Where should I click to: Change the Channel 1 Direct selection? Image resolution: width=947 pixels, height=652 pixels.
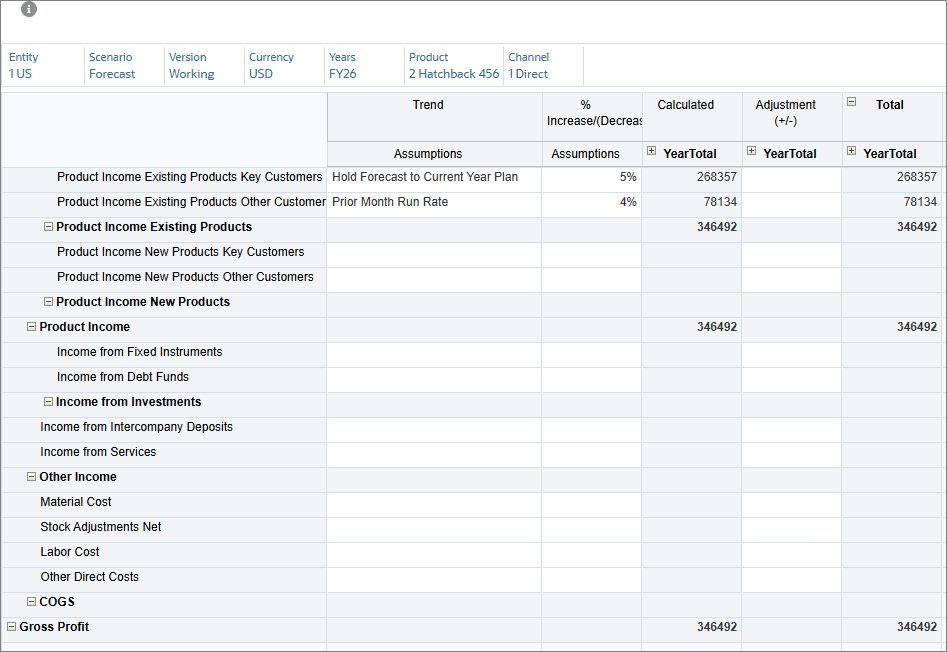(x=528, y=74)
